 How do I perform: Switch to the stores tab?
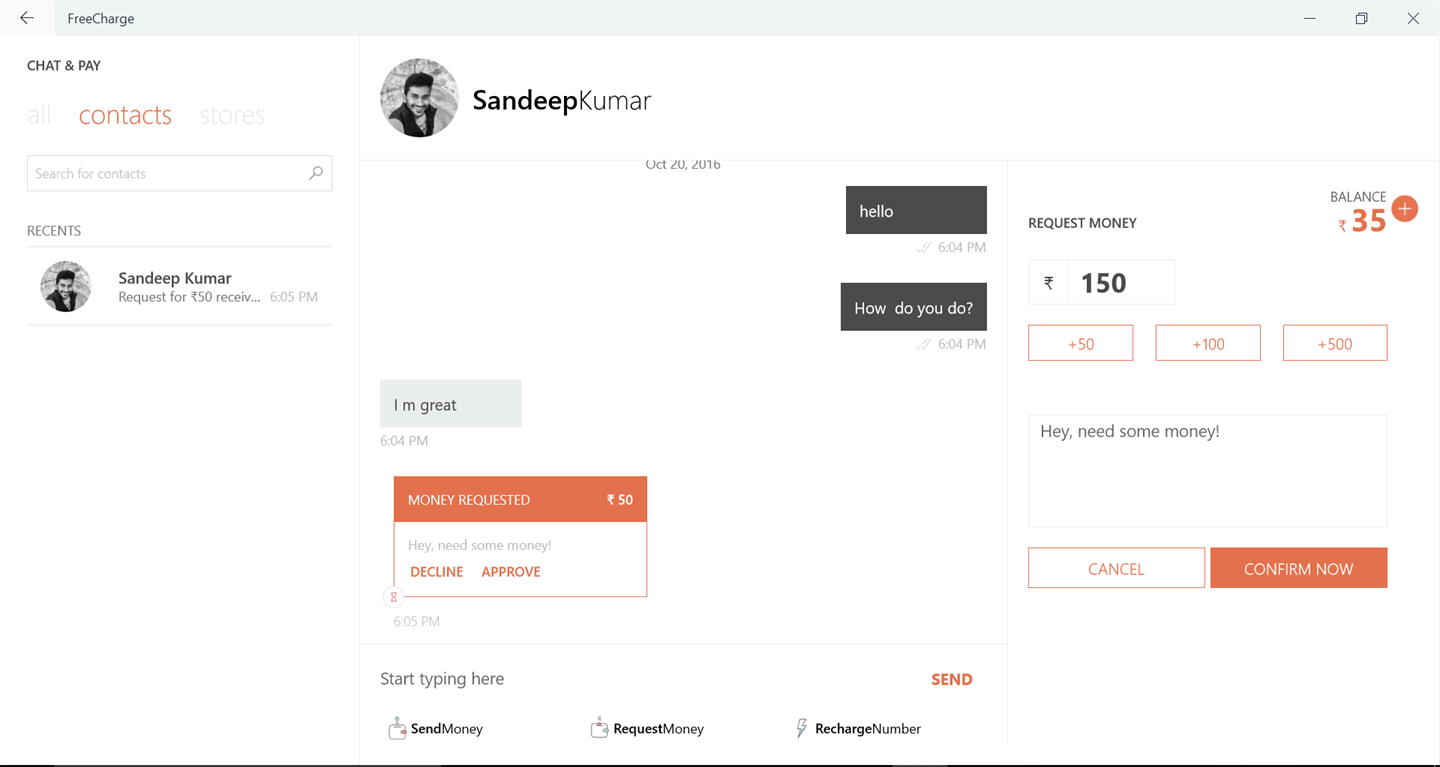(232, 115)
